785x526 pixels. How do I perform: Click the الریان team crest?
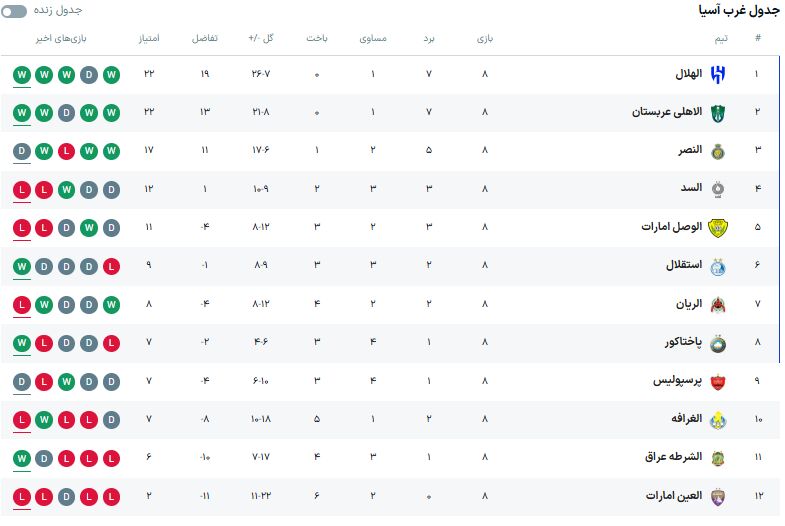[x=718, y=305]
